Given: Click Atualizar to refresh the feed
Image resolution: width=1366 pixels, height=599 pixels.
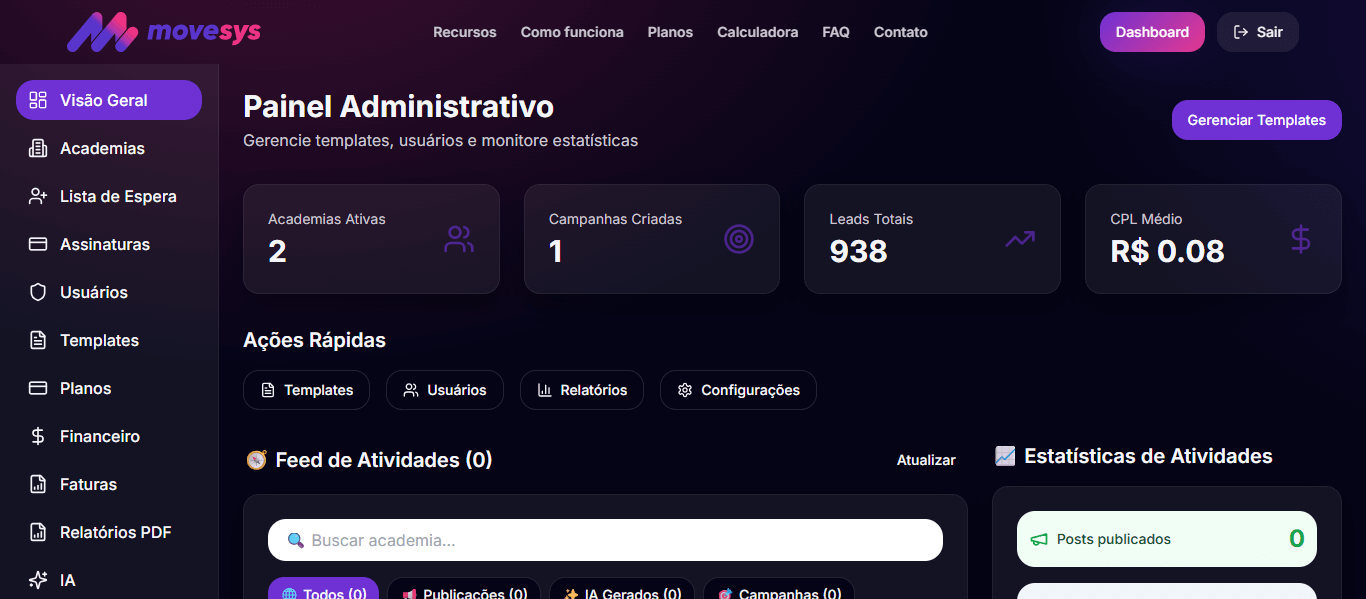Looking at the screenshot, I should (x=926, y=460).
